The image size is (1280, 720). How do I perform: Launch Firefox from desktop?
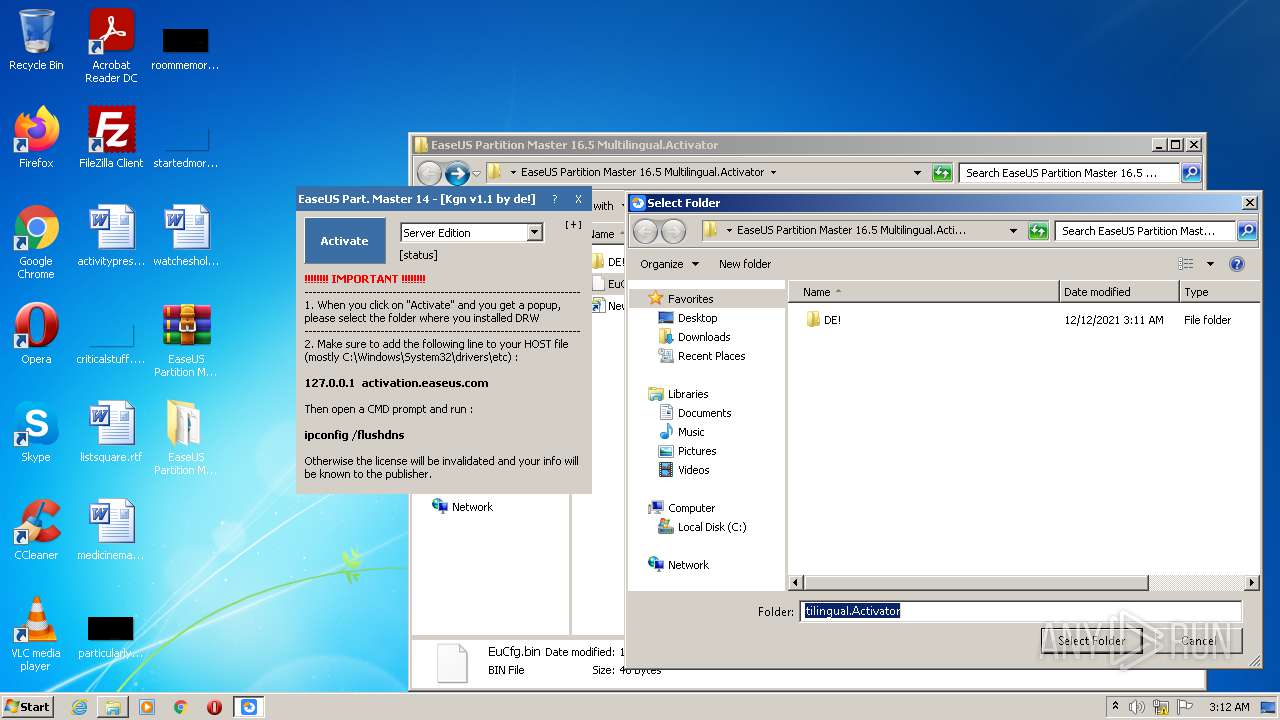(x=36, y=138)
